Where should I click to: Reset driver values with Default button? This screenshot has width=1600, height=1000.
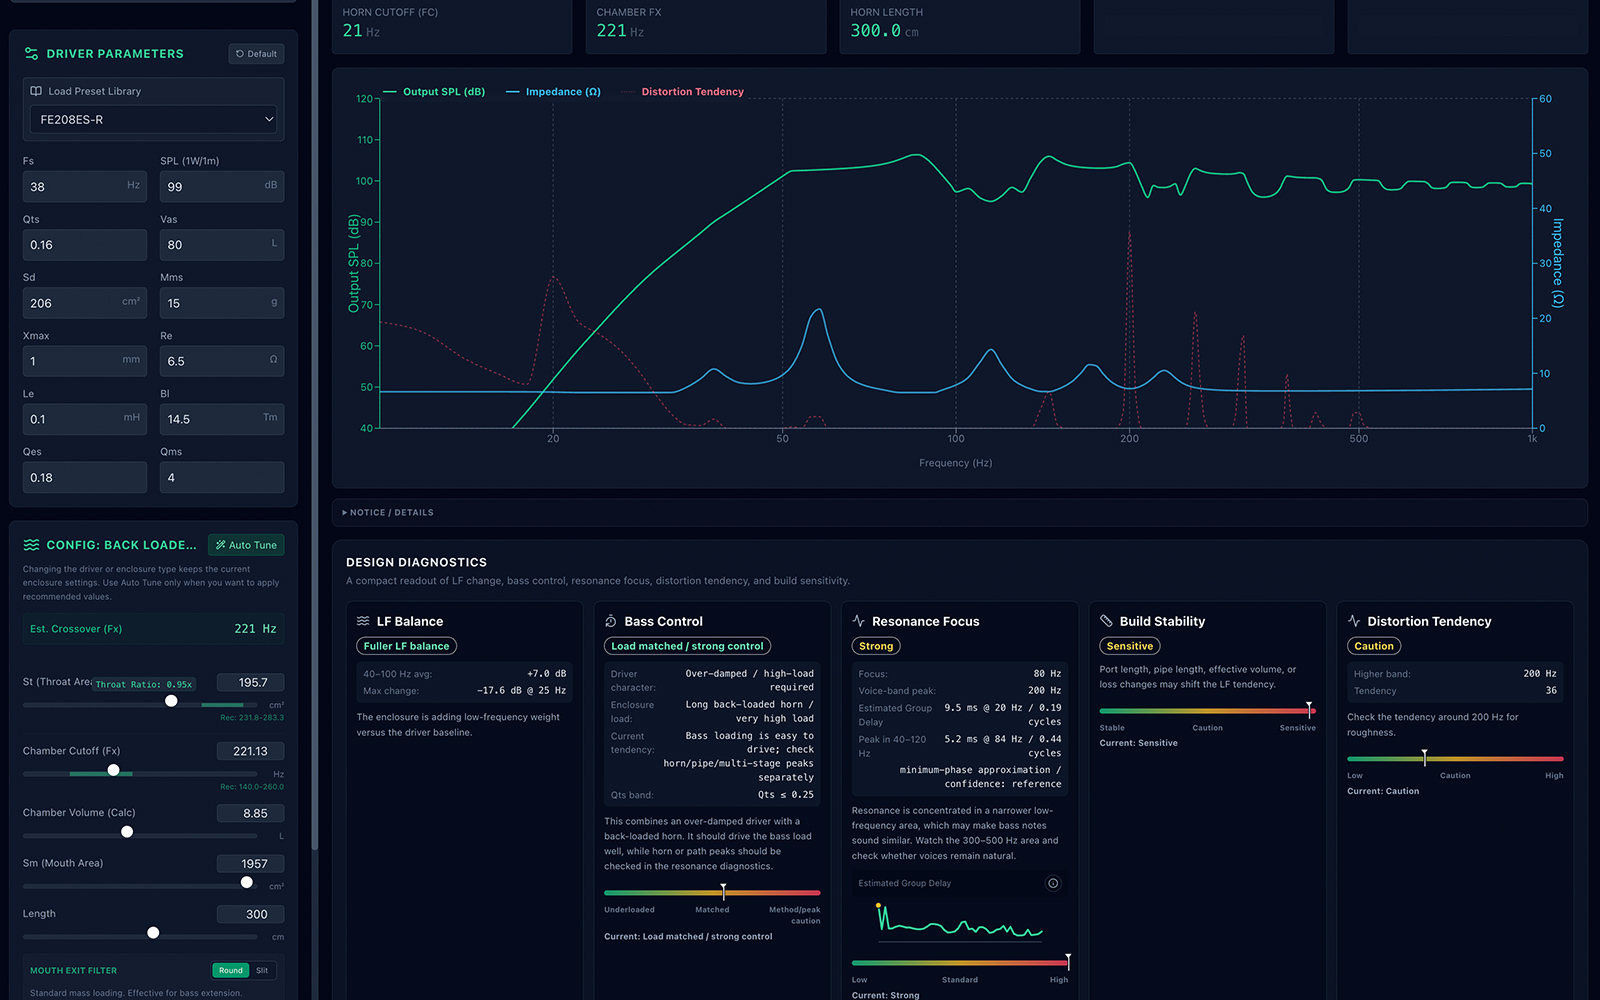pyautogui.click(x=256, y=54)
